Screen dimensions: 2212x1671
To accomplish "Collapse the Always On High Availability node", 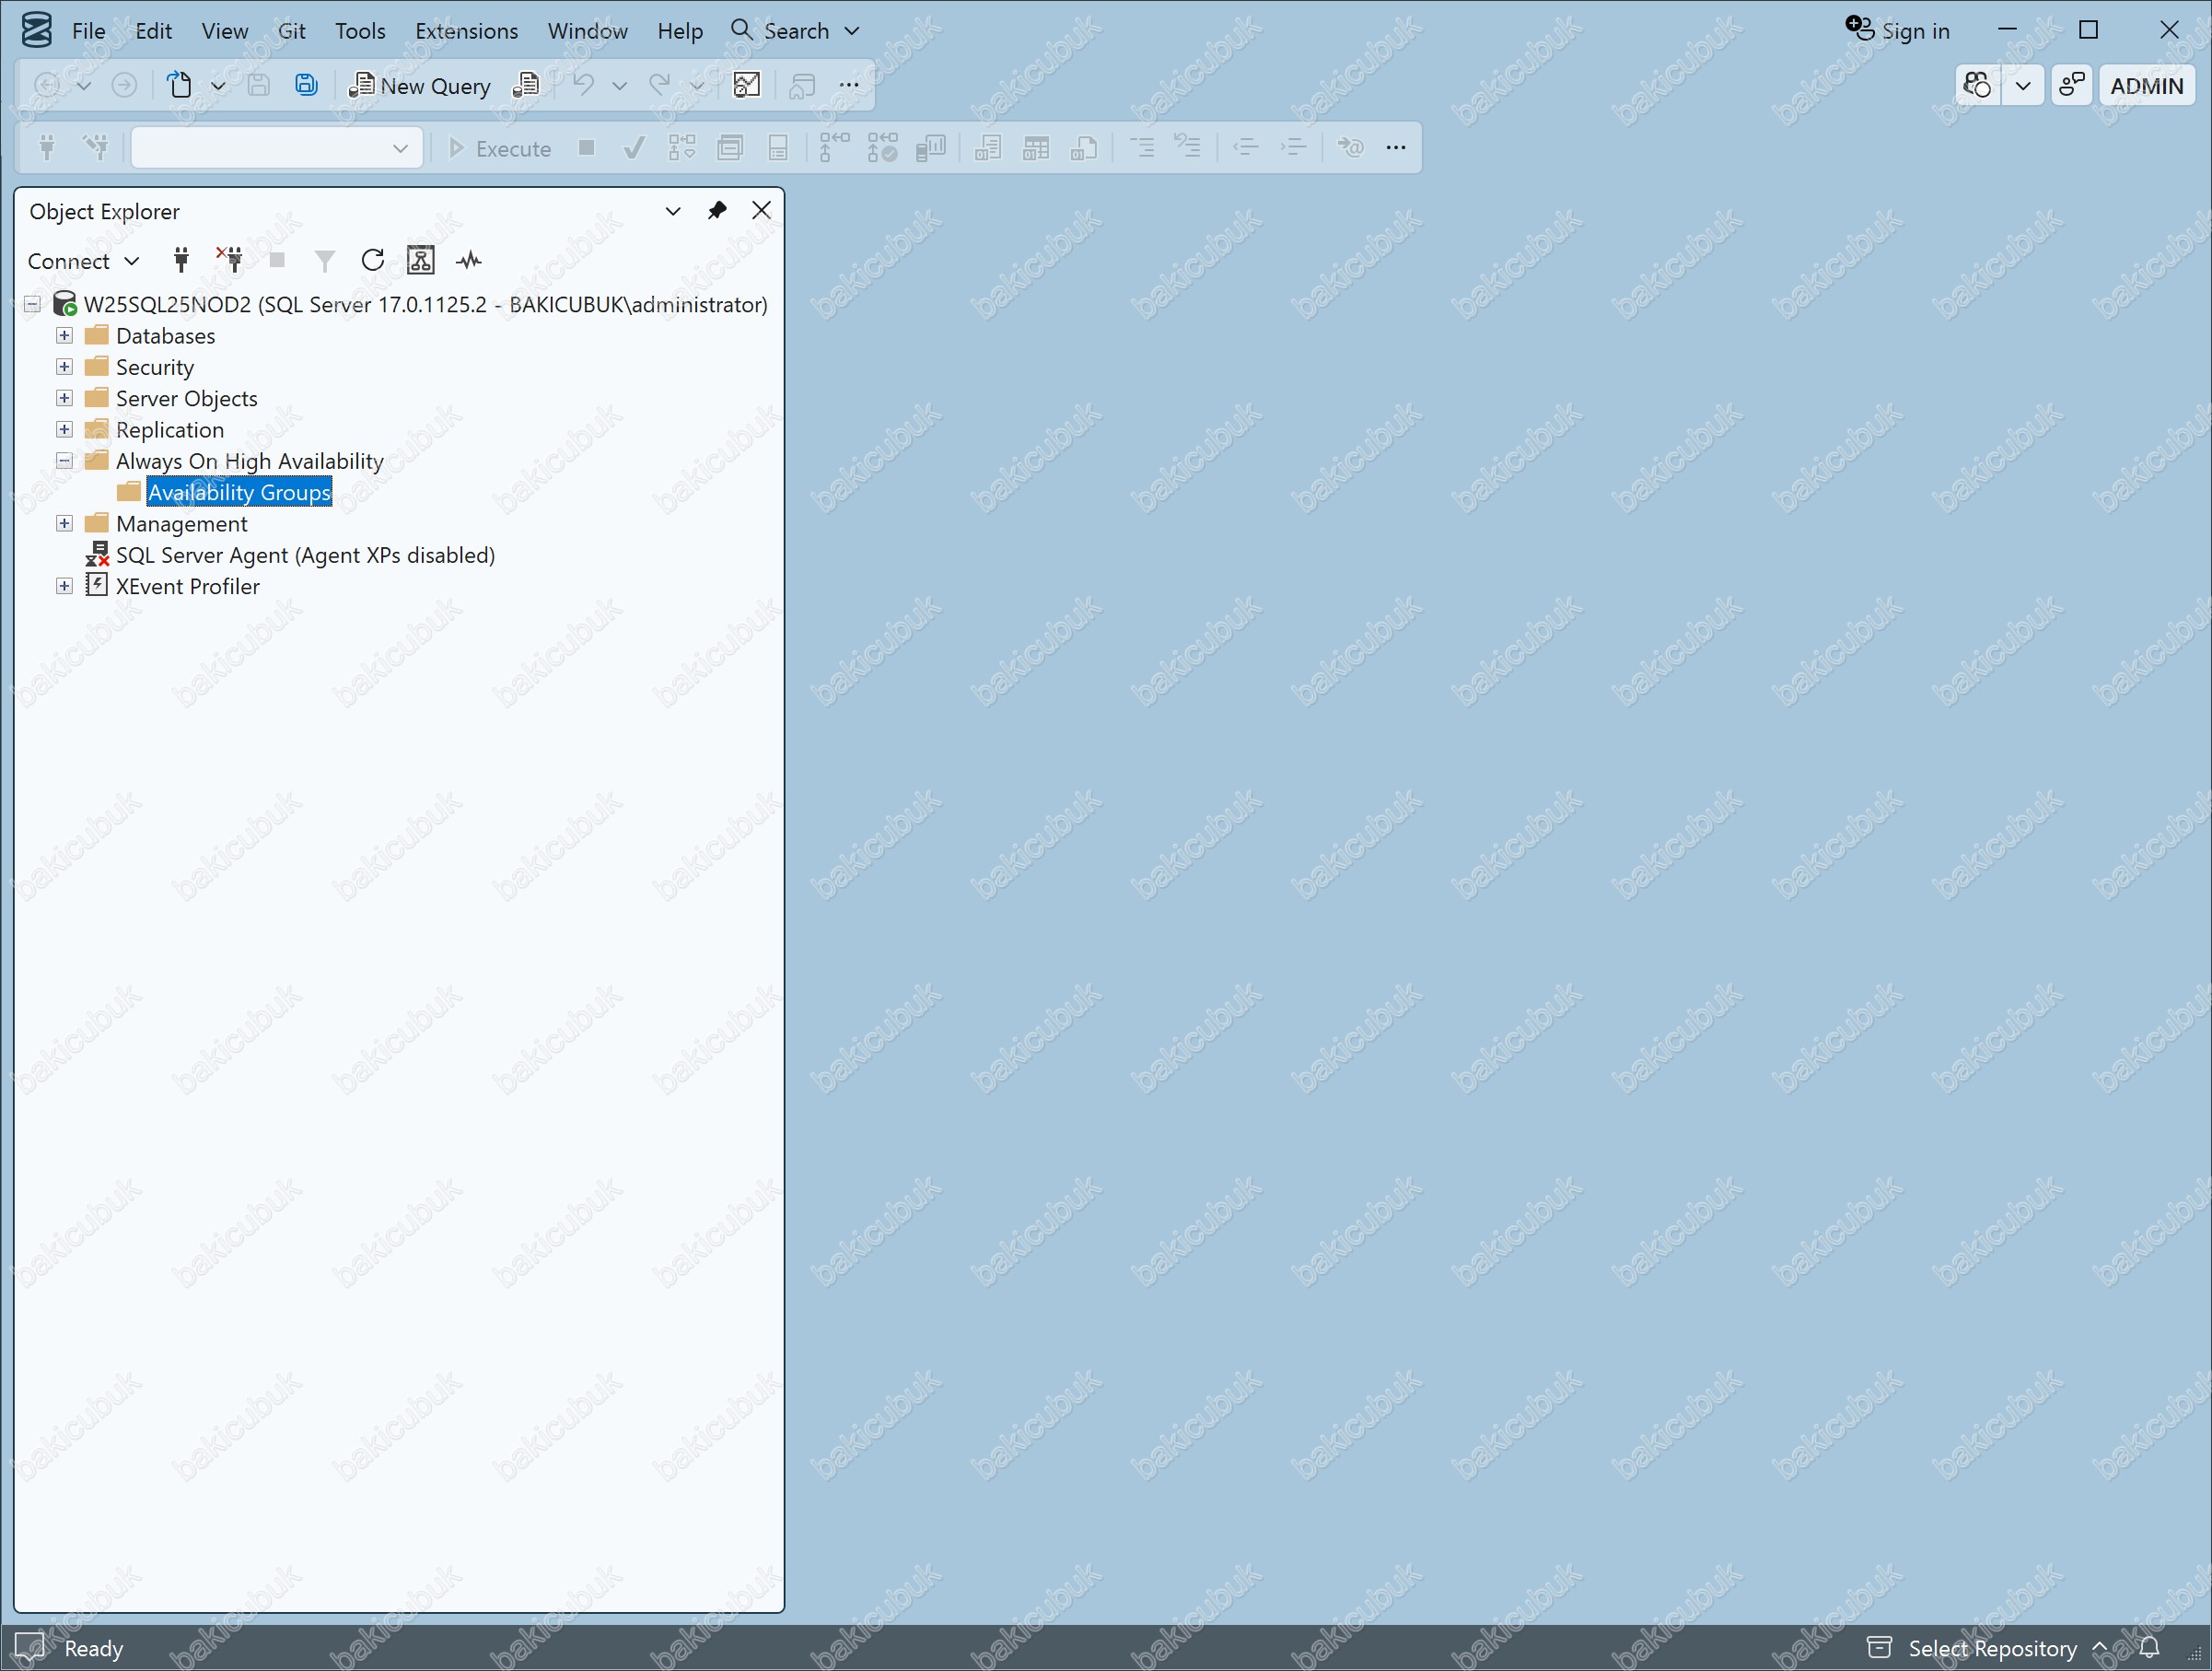I will point(65,461).
